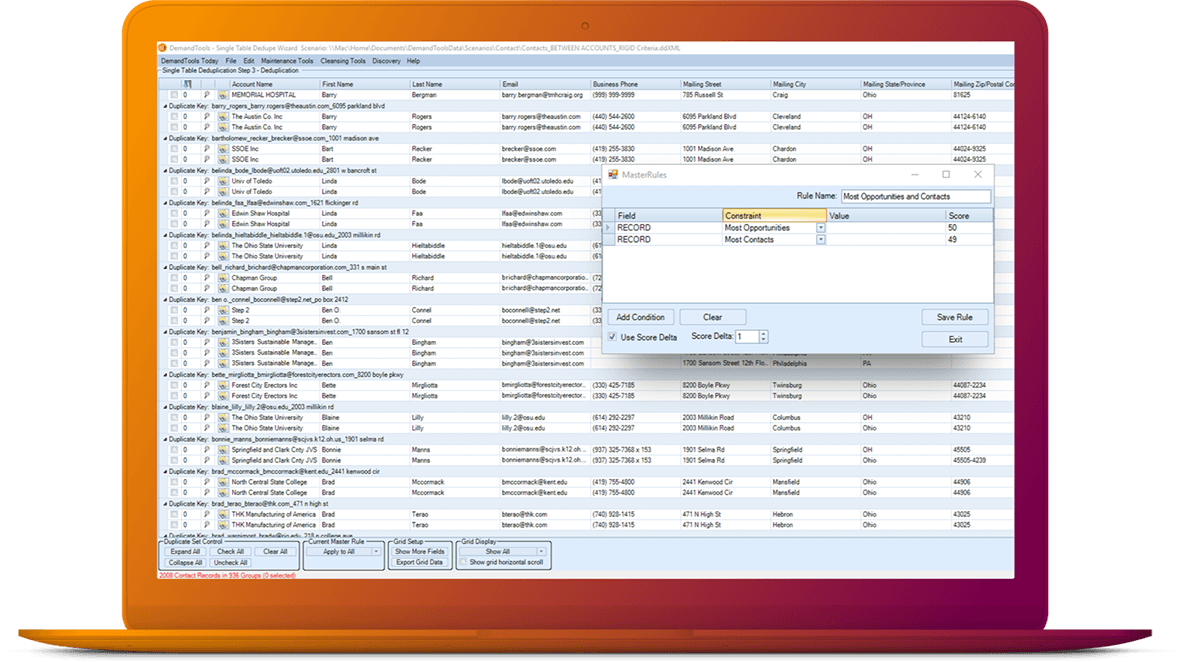The width and height of the screenshot is (1182, 662).
Task: Click pin icon in second Step 2 row
Action: 207,320
